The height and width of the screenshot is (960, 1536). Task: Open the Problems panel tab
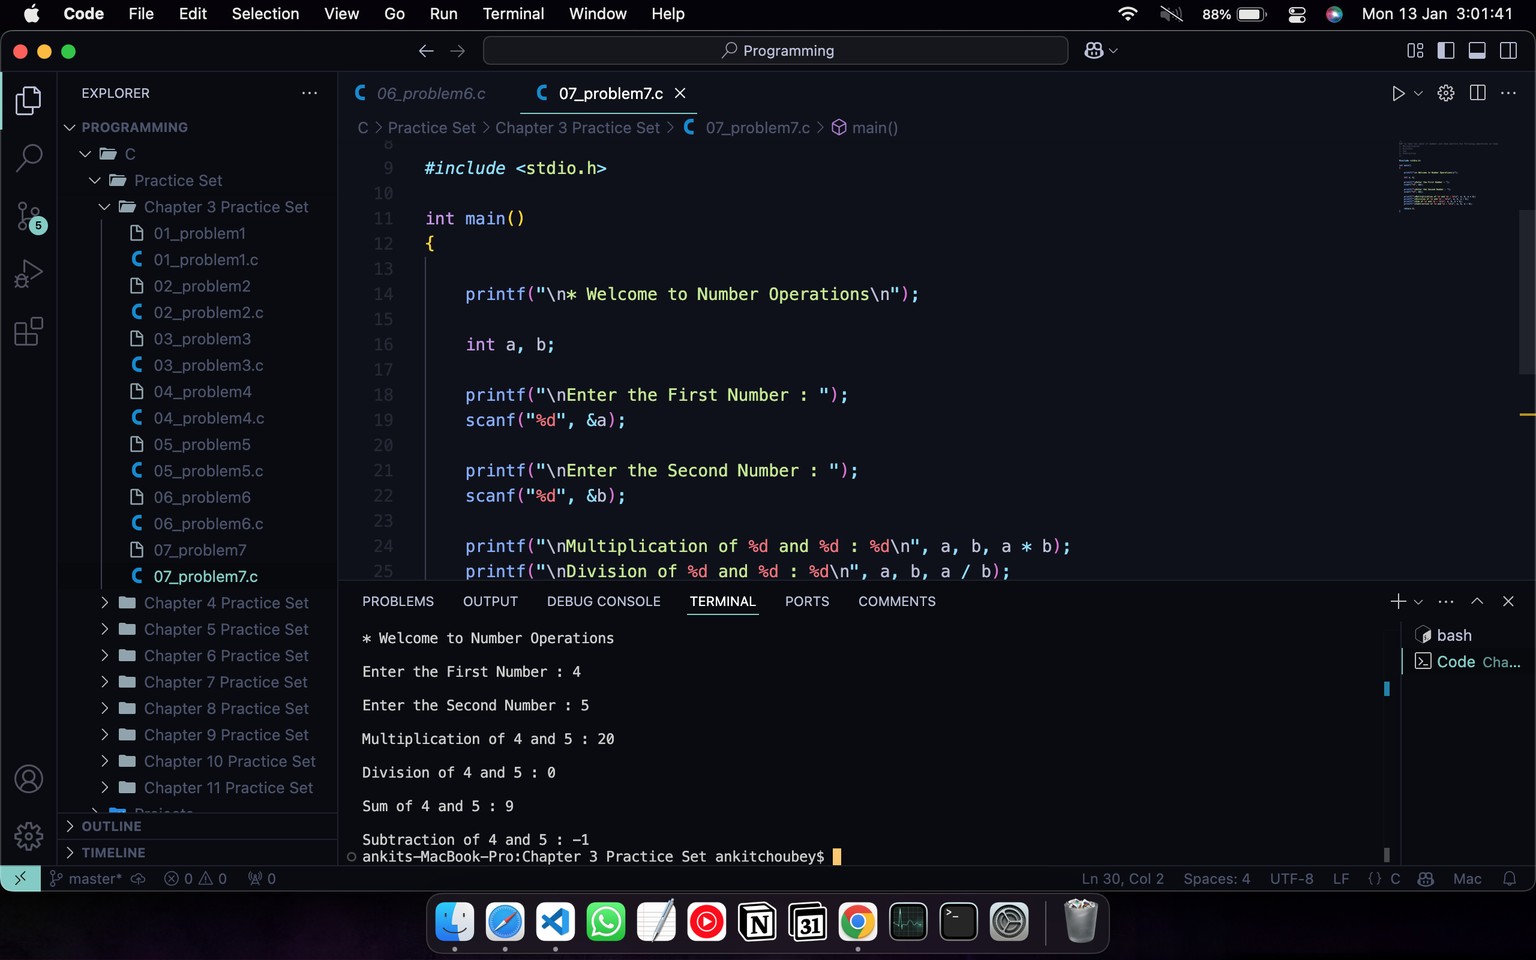point(398,602)
